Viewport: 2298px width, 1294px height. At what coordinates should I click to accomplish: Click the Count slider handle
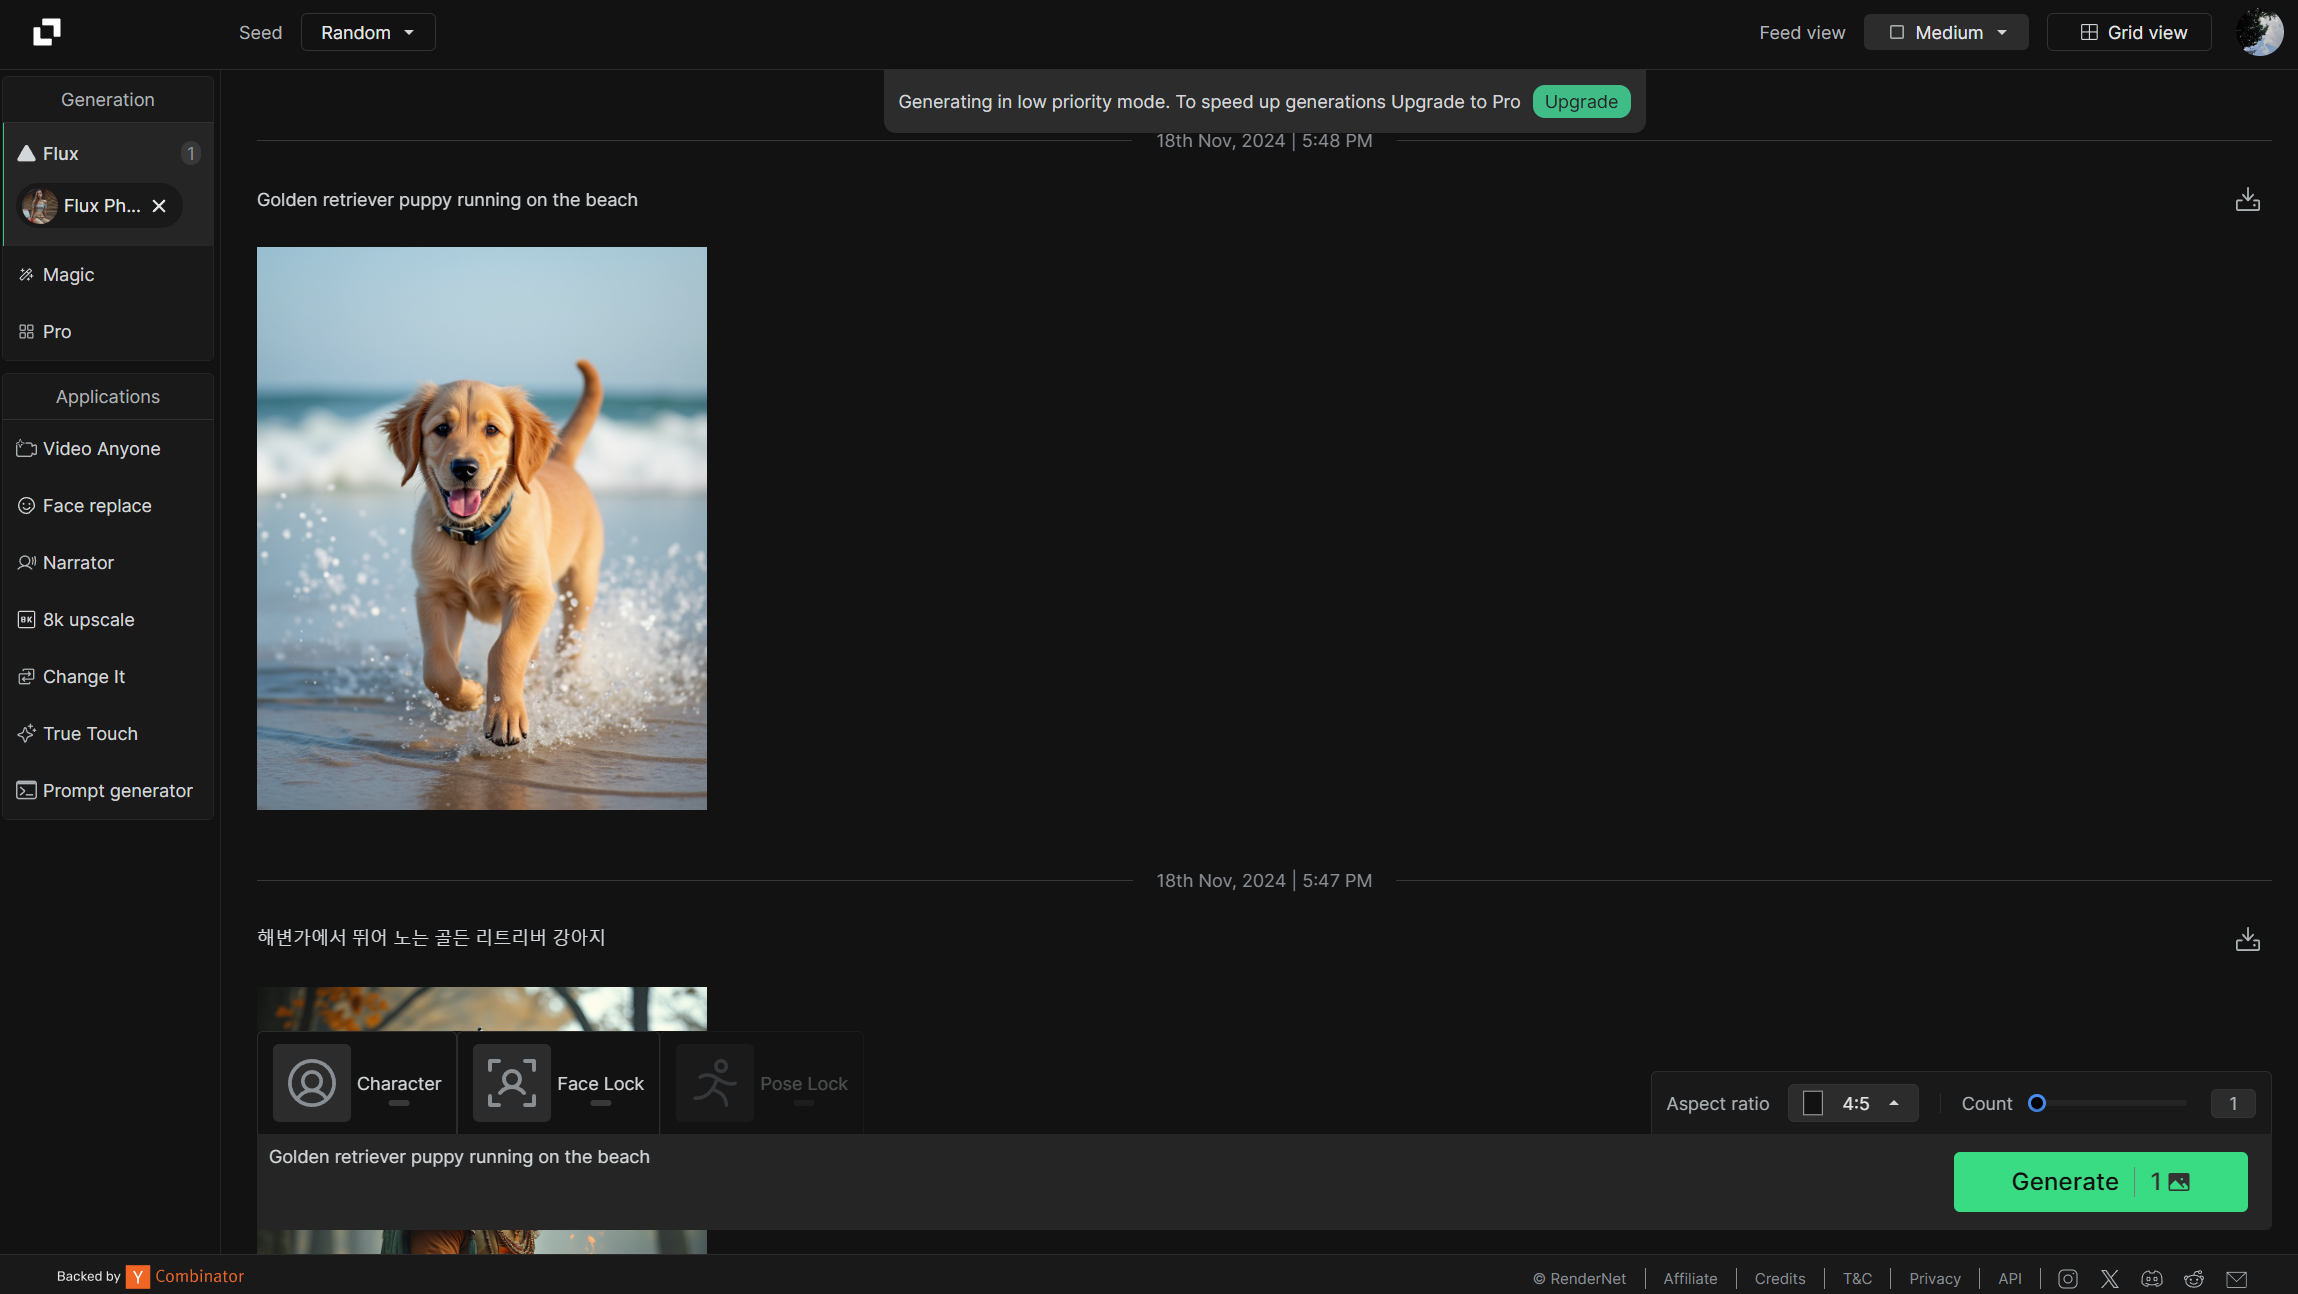[2037, 1103]
